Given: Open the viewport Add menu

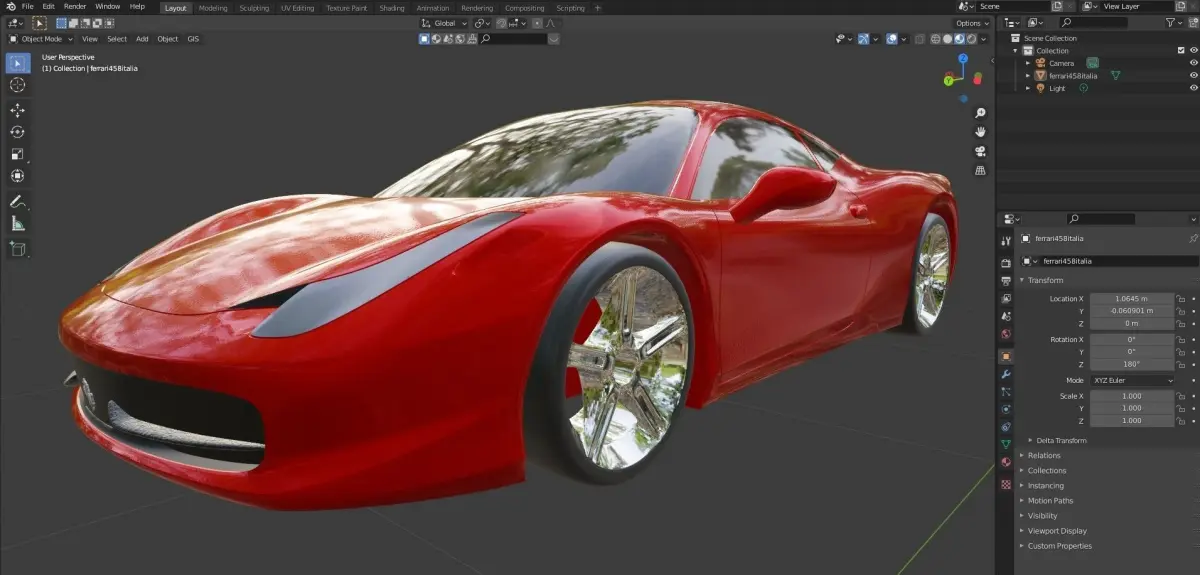Looking at the screenshot, I should (142, 39).
